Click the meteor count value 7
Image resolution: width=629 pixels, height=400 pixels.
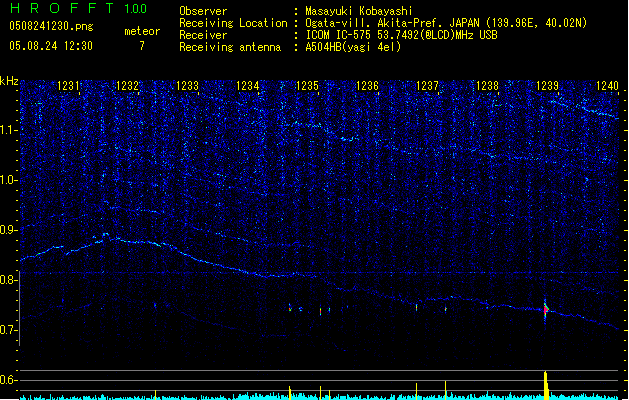point(142,46)
